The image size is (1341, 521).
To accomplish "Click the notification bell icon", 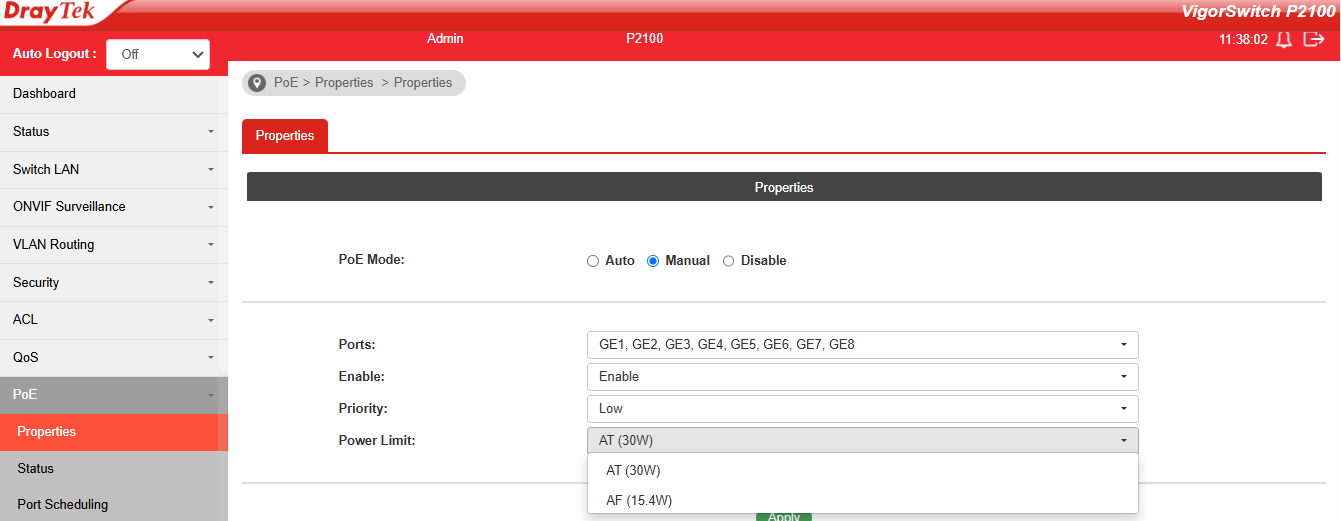I will point(1285,40).
